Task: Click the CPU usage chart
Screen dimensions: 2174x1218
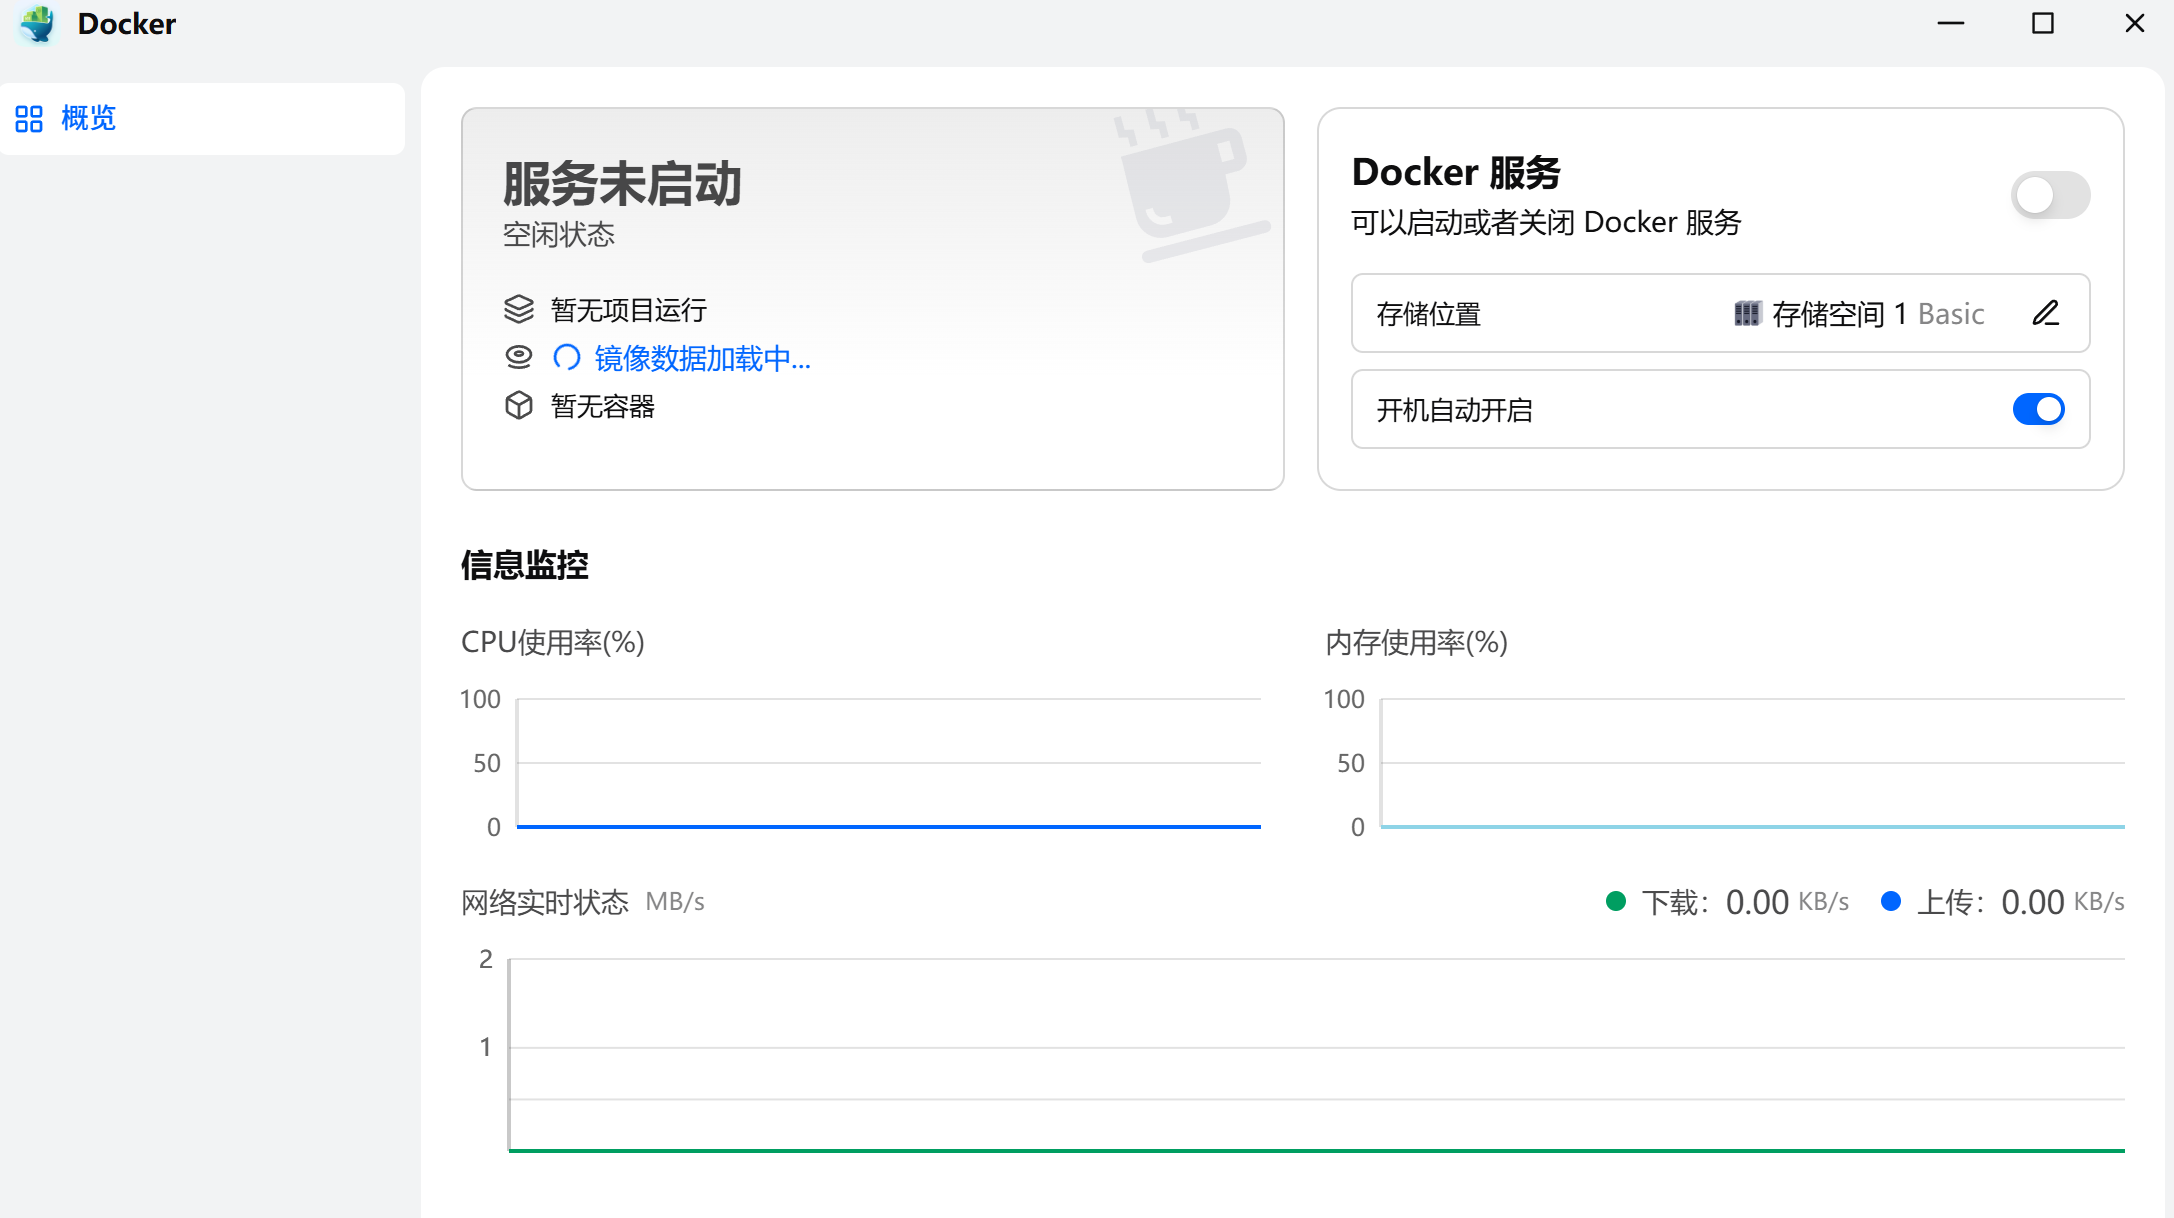Action: point(888,763)
